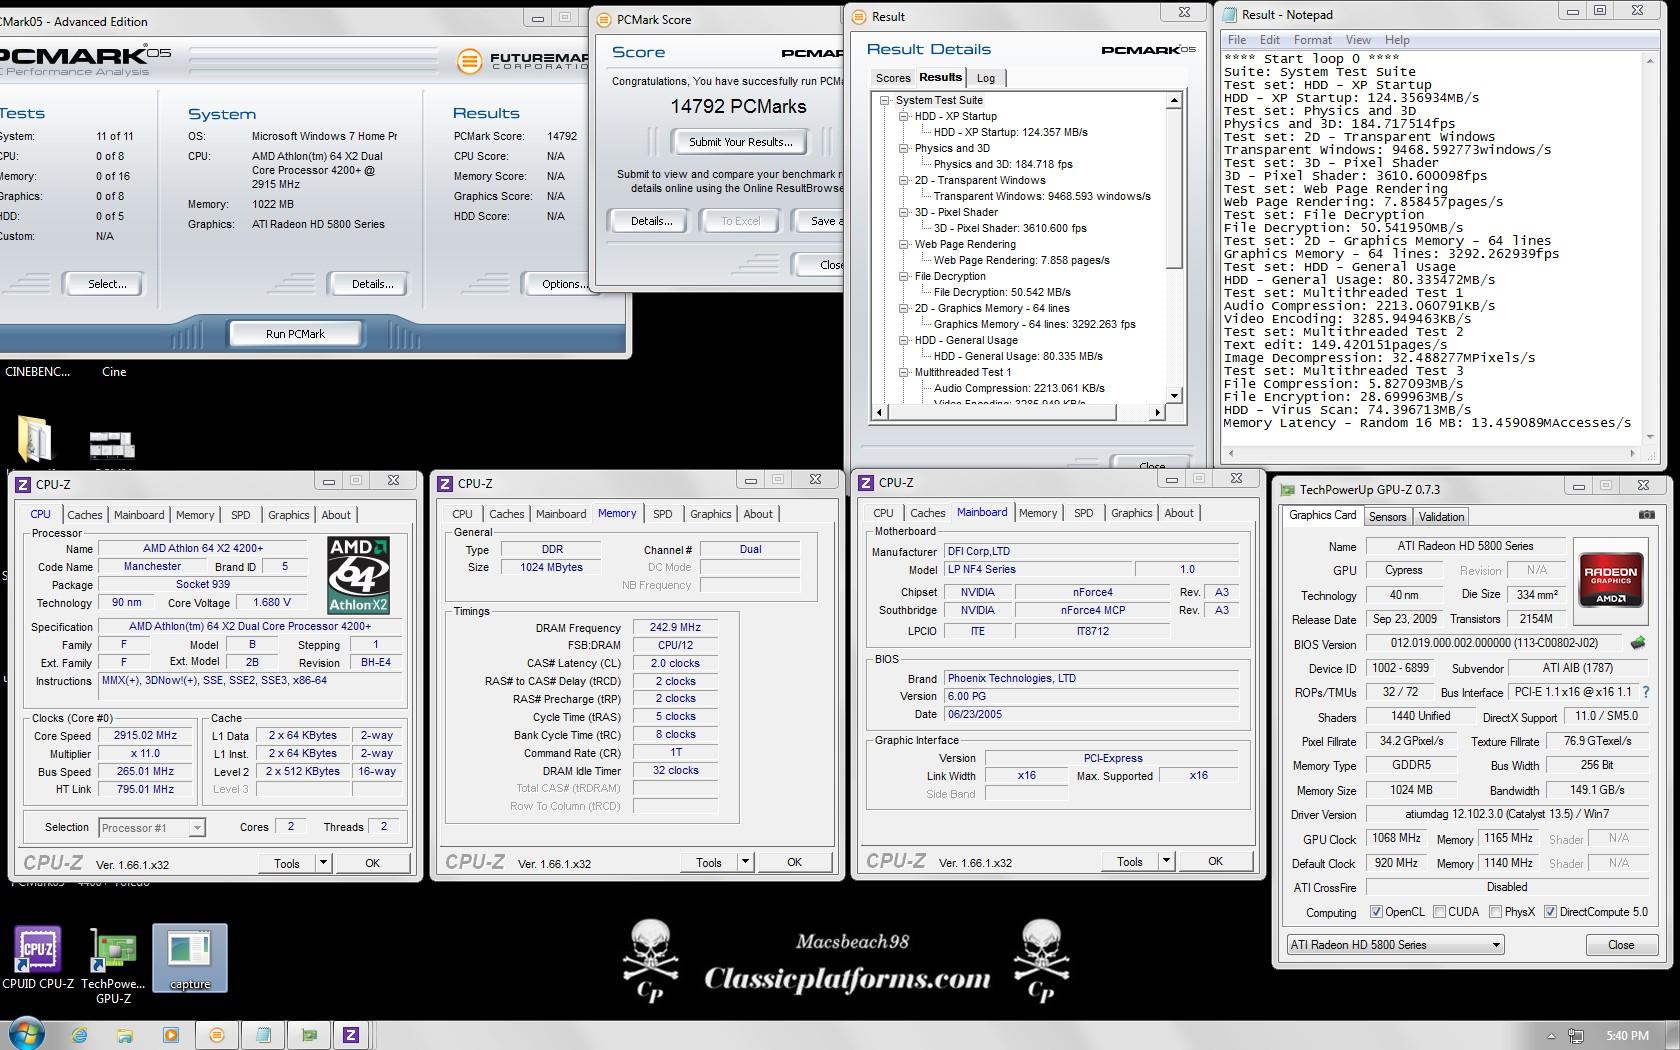This screenshot has width=1680, height=1050.
Task: Collapse the Web Page Rendering node
Action: pyautogui.click(x=904, y=244)
